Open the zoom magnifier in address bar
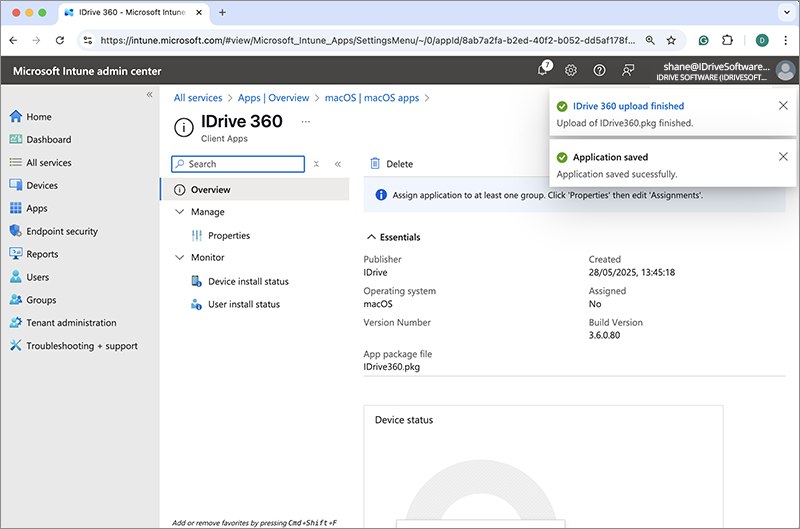 click(x=650, y=40)
